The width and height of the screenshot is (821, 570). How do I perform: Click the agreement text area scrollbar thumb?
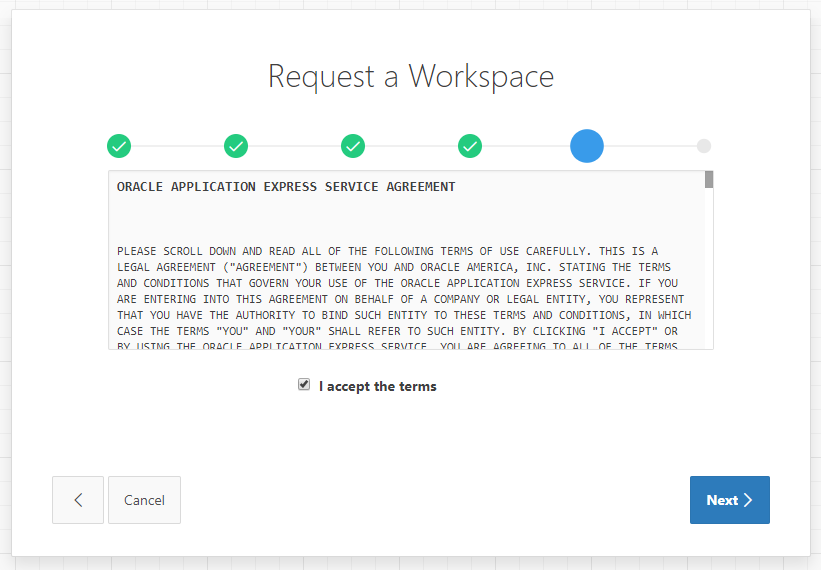(709, 180)
